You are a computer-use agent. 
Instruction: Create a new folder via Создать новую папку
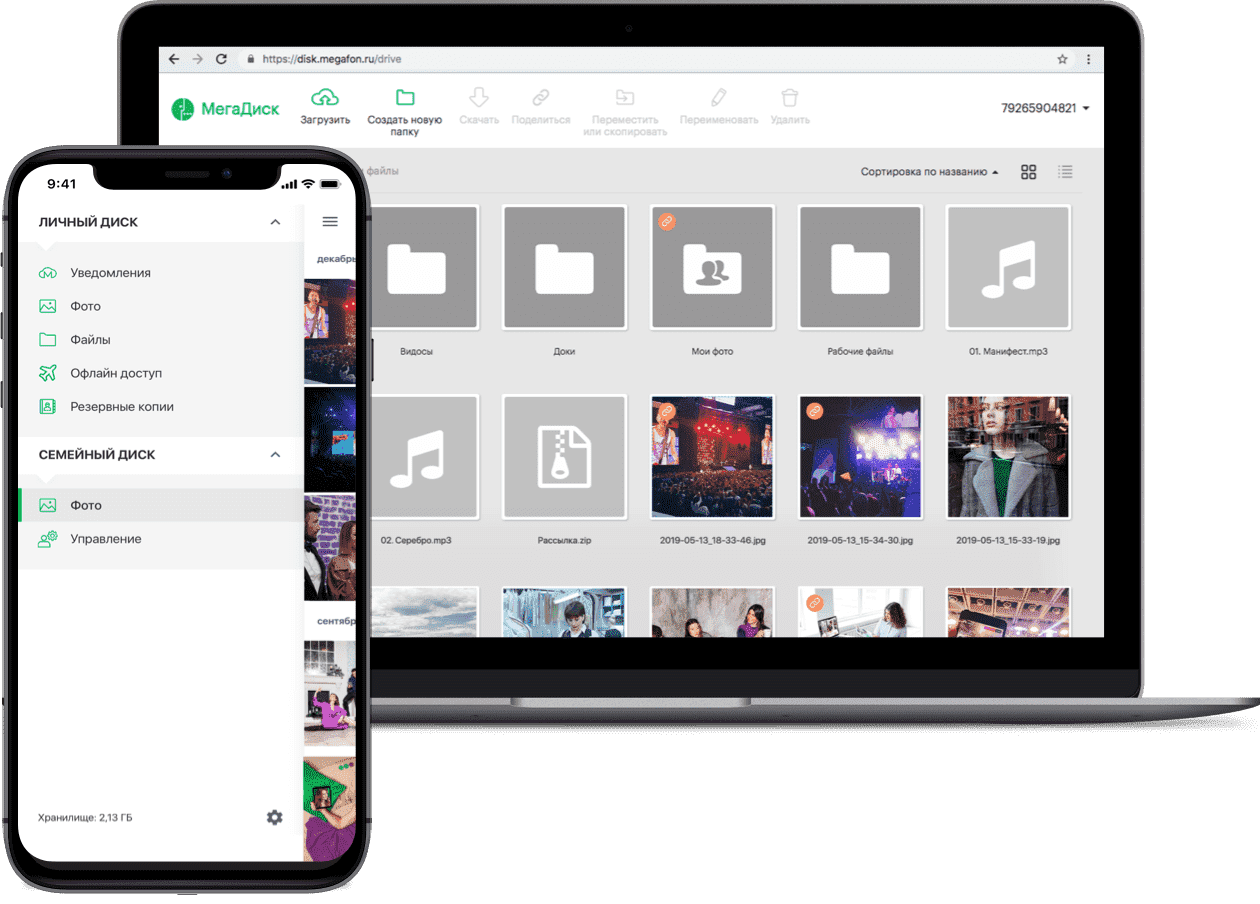(x=405, y=98)
